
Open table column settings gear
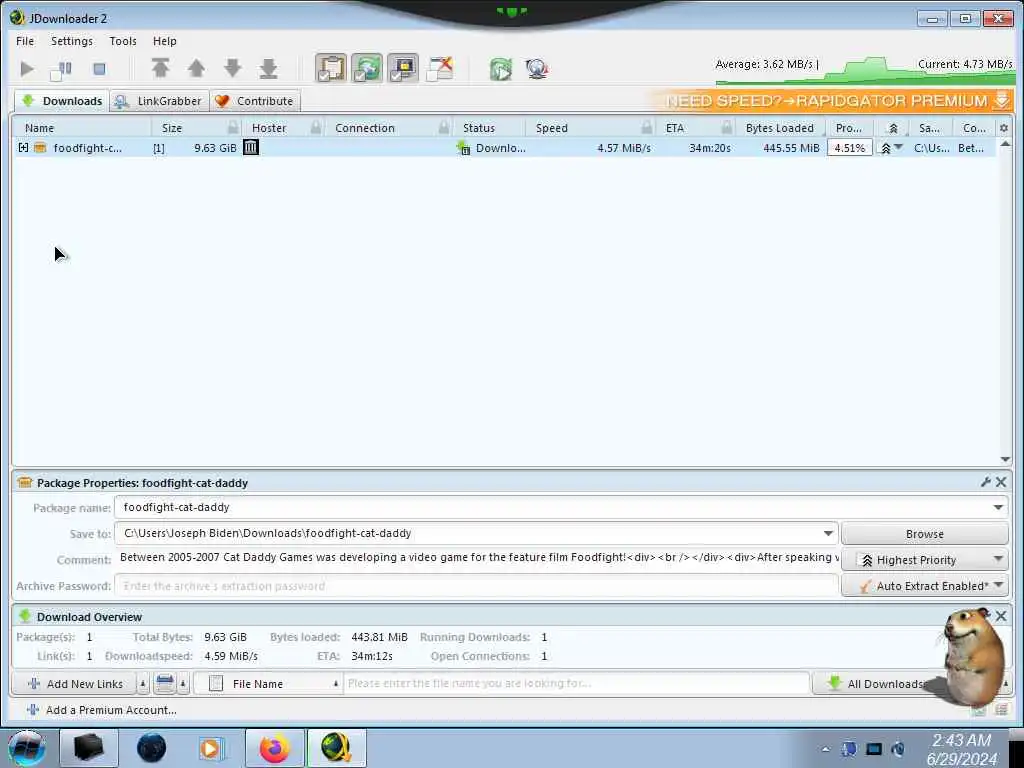coord(1004,128)
